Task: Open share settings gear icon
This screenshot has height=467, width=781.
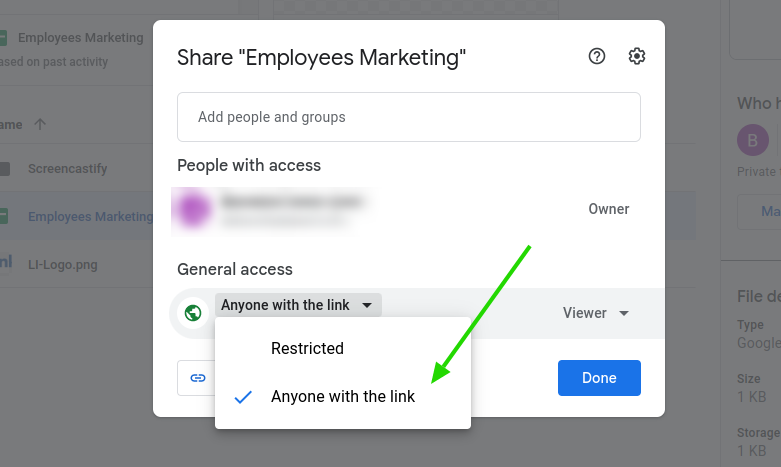Action: click(x=637, y=57)
